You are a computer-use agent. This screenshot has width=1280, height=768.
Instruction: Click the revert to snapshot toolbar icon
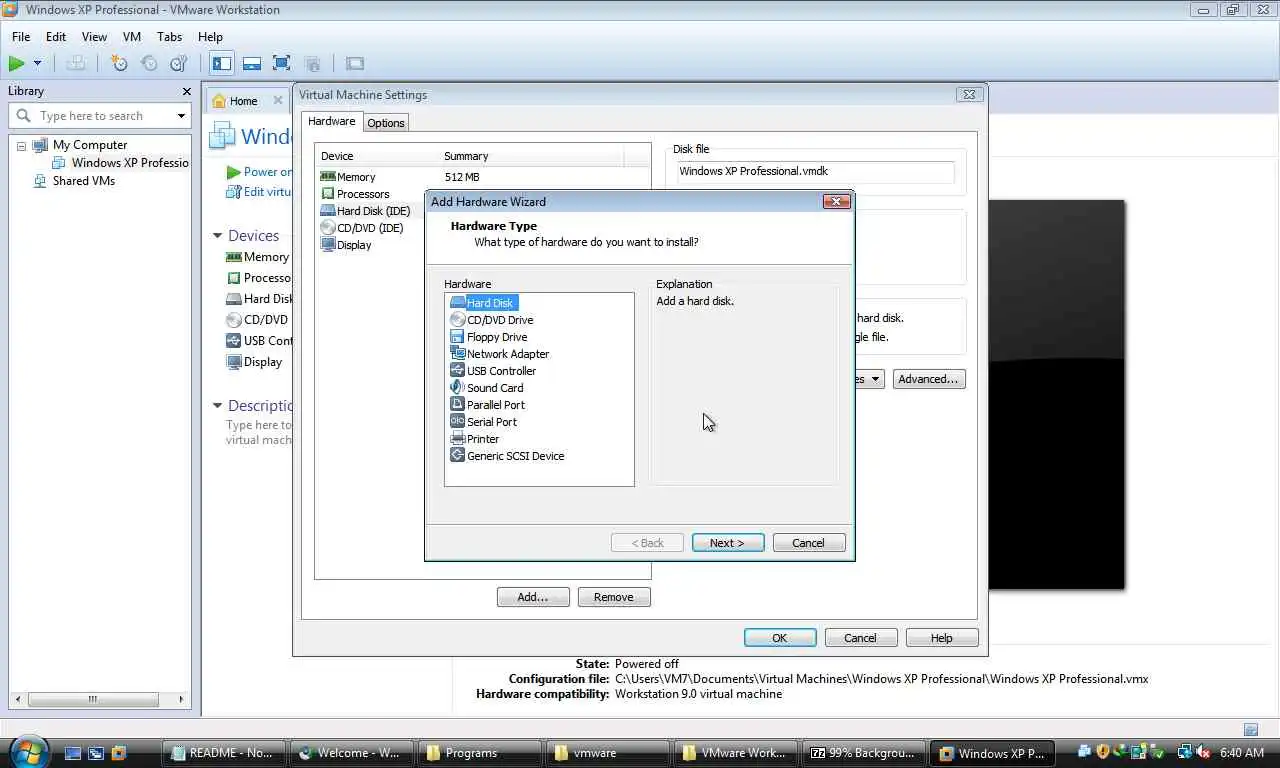coord(149,63)
